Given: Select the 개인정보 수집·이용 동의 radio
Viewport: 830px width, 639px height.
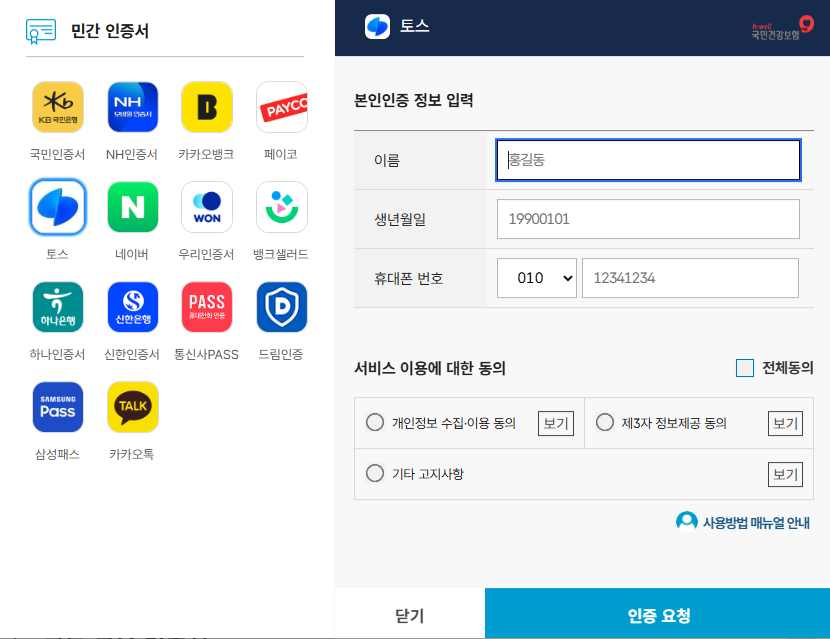Looking at the screenshot, I should 375,422.
